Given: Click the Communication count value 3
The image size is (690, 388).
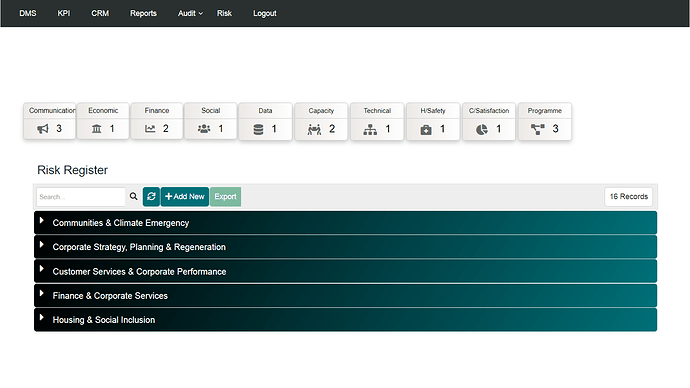Looking at the screenshot, I should (59, 128).
